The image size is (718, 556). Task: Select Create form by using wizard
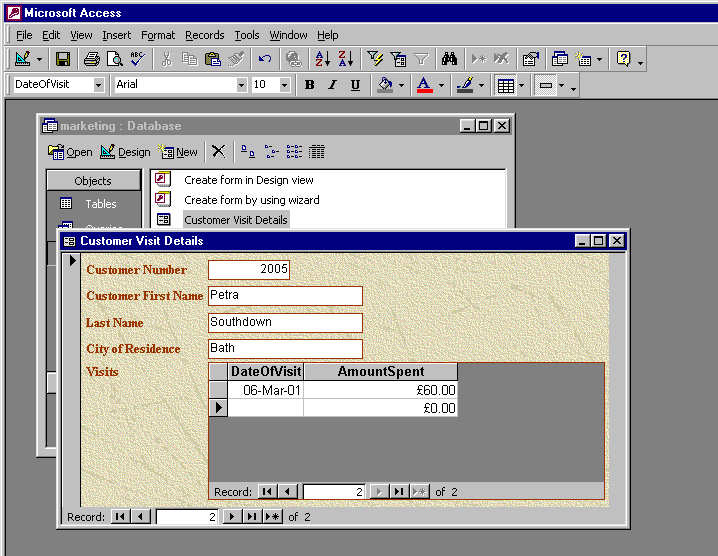pyautogui.click(x=252, y=200)
